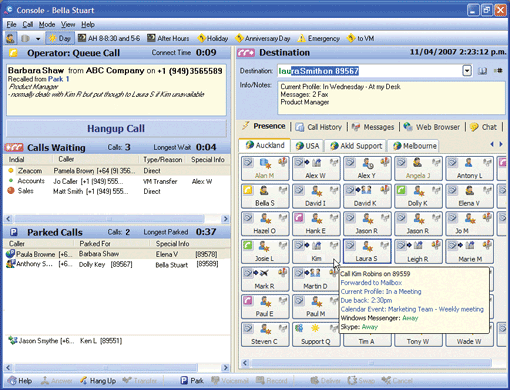Viewport: 510px width, 390px height.
Task: Open the Help menu
Action: 88,24
